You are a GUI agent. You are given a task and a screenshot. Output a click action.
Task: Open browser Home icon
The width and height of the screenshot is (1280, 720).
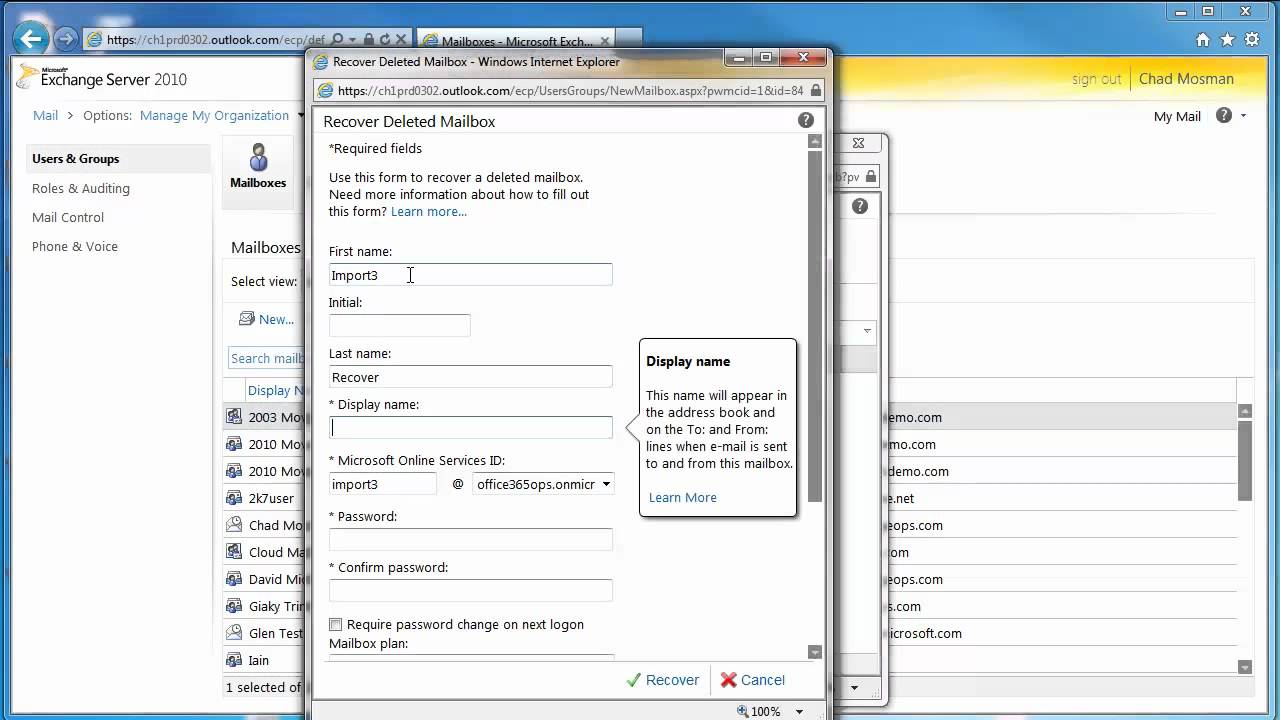click(1204, 40)
